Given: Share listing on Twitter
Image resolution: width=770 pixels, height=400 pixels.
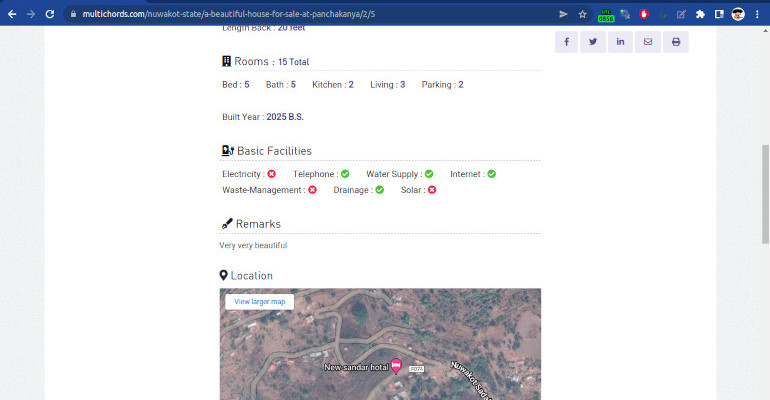Looking at the screenshot, I should click(x=593, y=42).
